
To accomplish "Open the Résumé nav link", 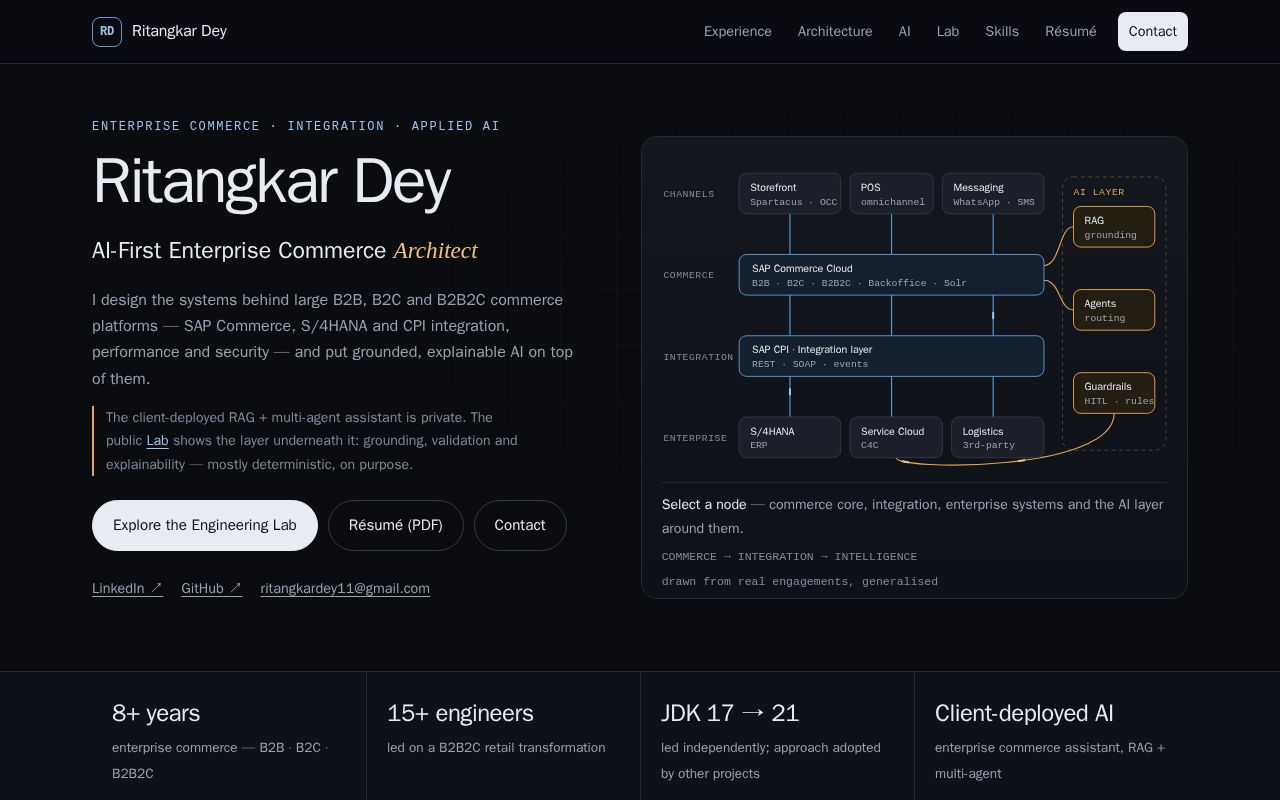I will pyautogui.click(x=1071, y=31).
